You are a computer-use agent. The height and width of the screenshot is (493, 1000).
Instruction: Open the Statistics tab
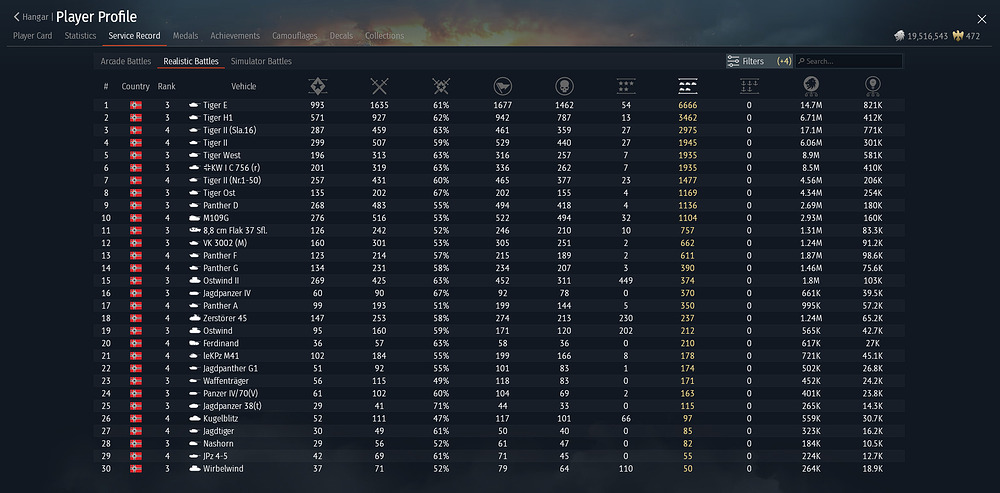point(80,36)
